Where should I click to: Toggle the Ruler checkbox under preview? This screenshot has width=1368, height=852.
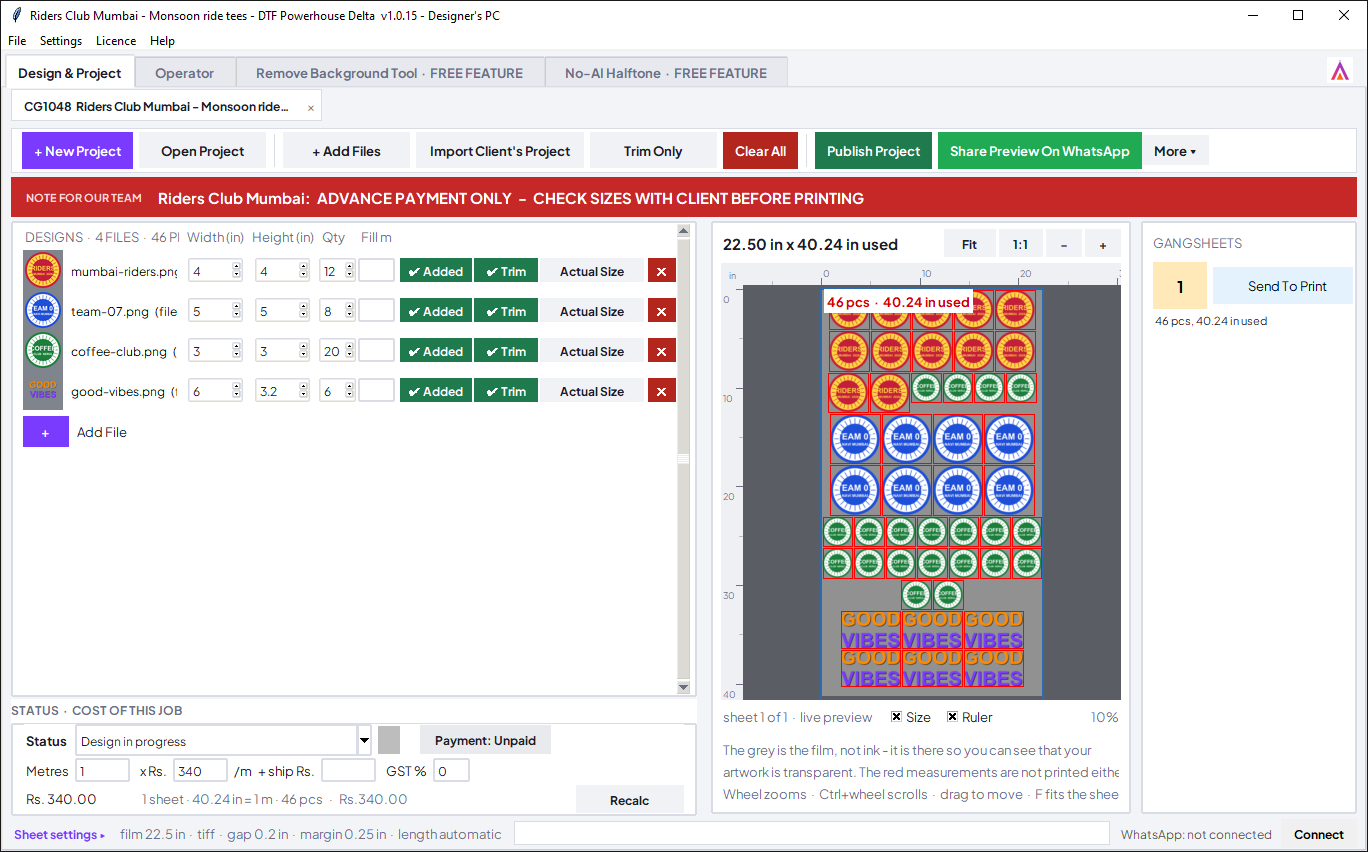pos(953,717)
